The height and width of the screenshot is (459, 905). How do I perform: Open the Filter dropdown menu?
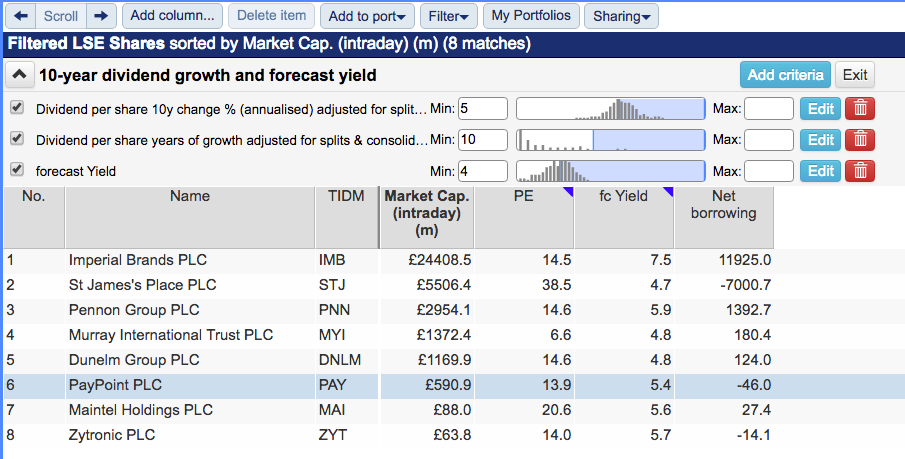[x=448, y=16]
